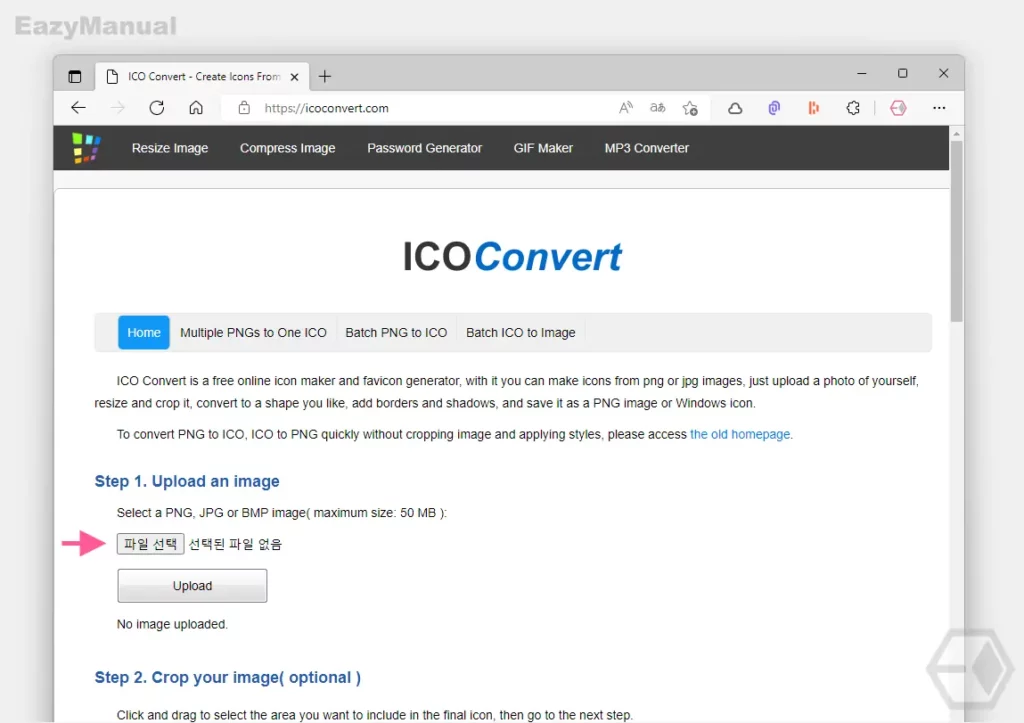Click the purple shield extension icon
This screenshot has height=723, width=1024.
click(x=774, y=107)
